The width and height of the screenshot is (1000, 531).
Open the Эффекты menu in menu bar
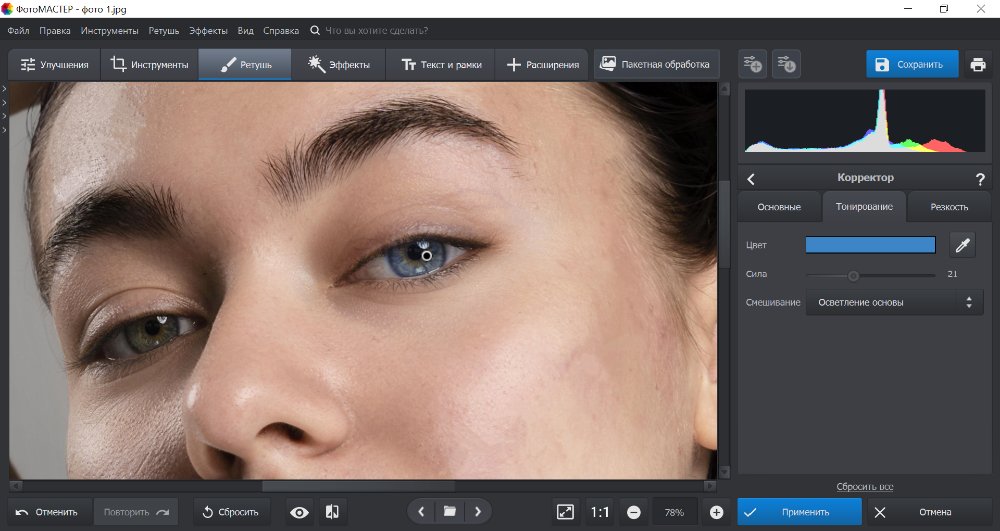[x=210, y=32]
